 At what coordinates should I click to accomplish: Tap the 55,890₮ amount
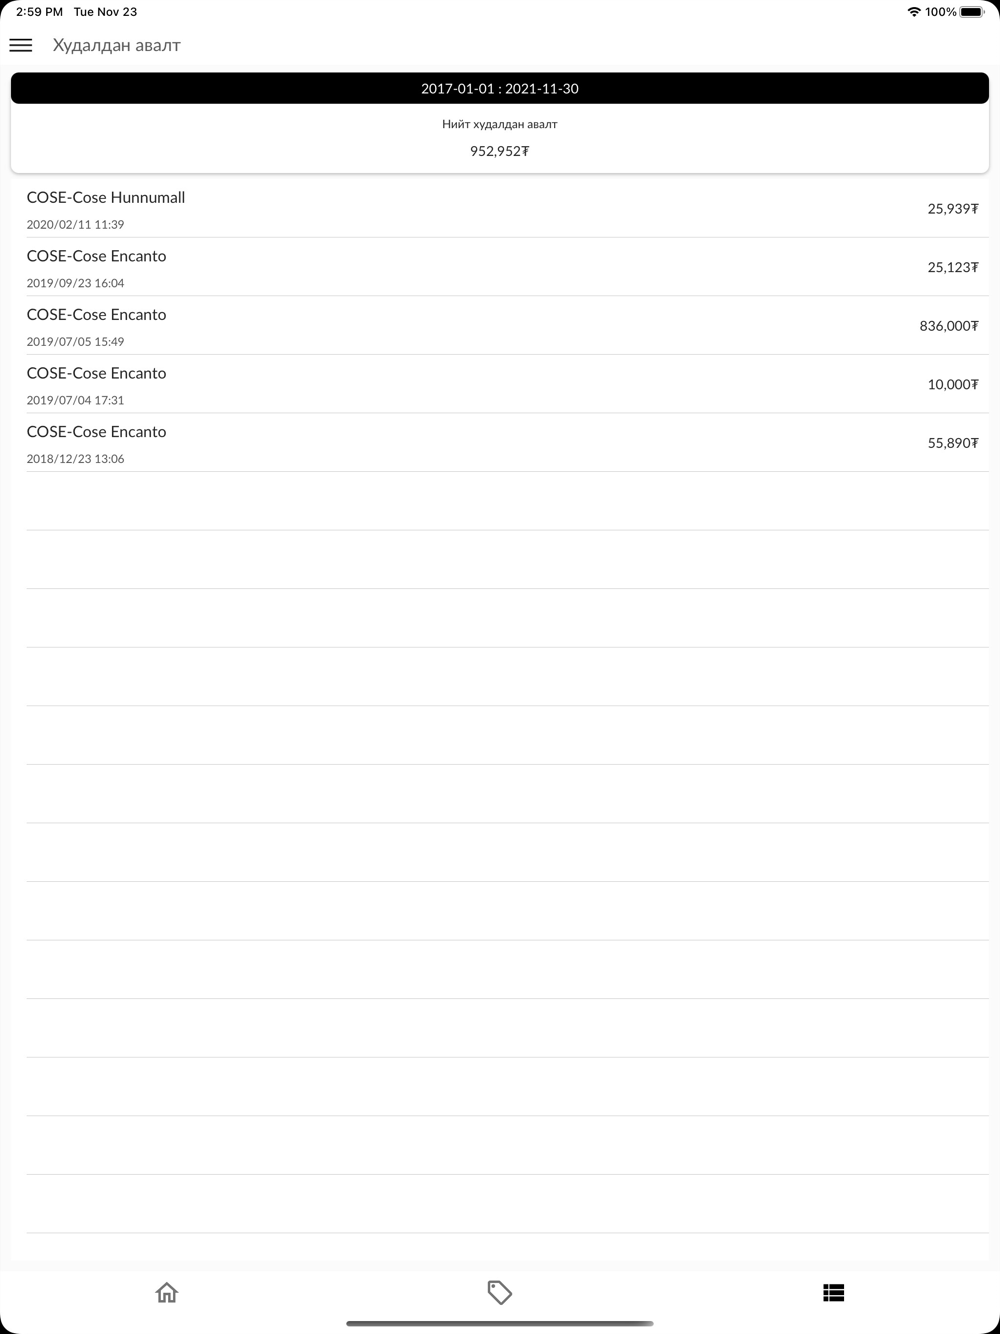point(952,443)
